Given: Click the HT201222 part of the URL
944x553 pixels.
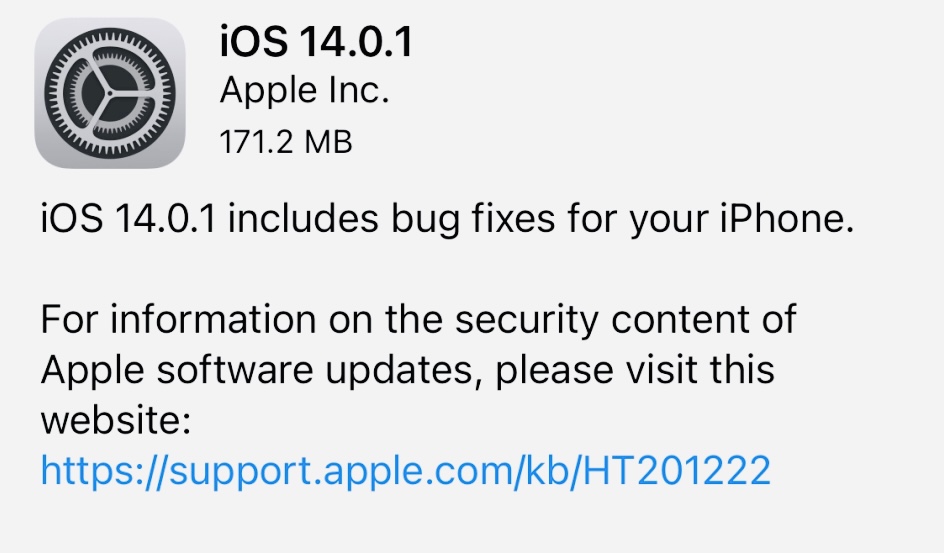Looking at the screenshot, I should 677,470.
